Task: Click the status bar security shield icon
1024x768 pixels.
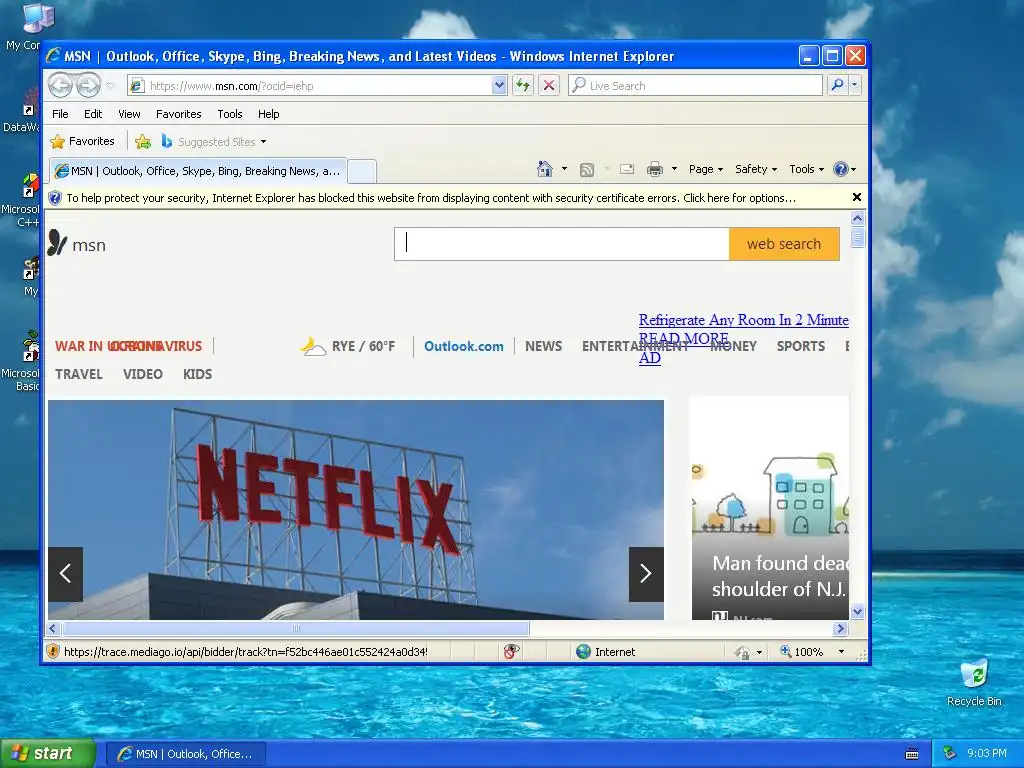Action: [x=54, y=651]
